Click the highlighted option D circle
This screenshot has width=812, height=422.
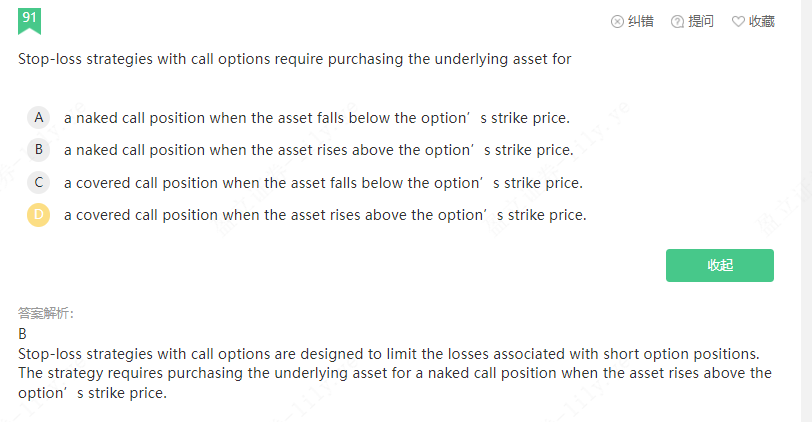[39, 215]
